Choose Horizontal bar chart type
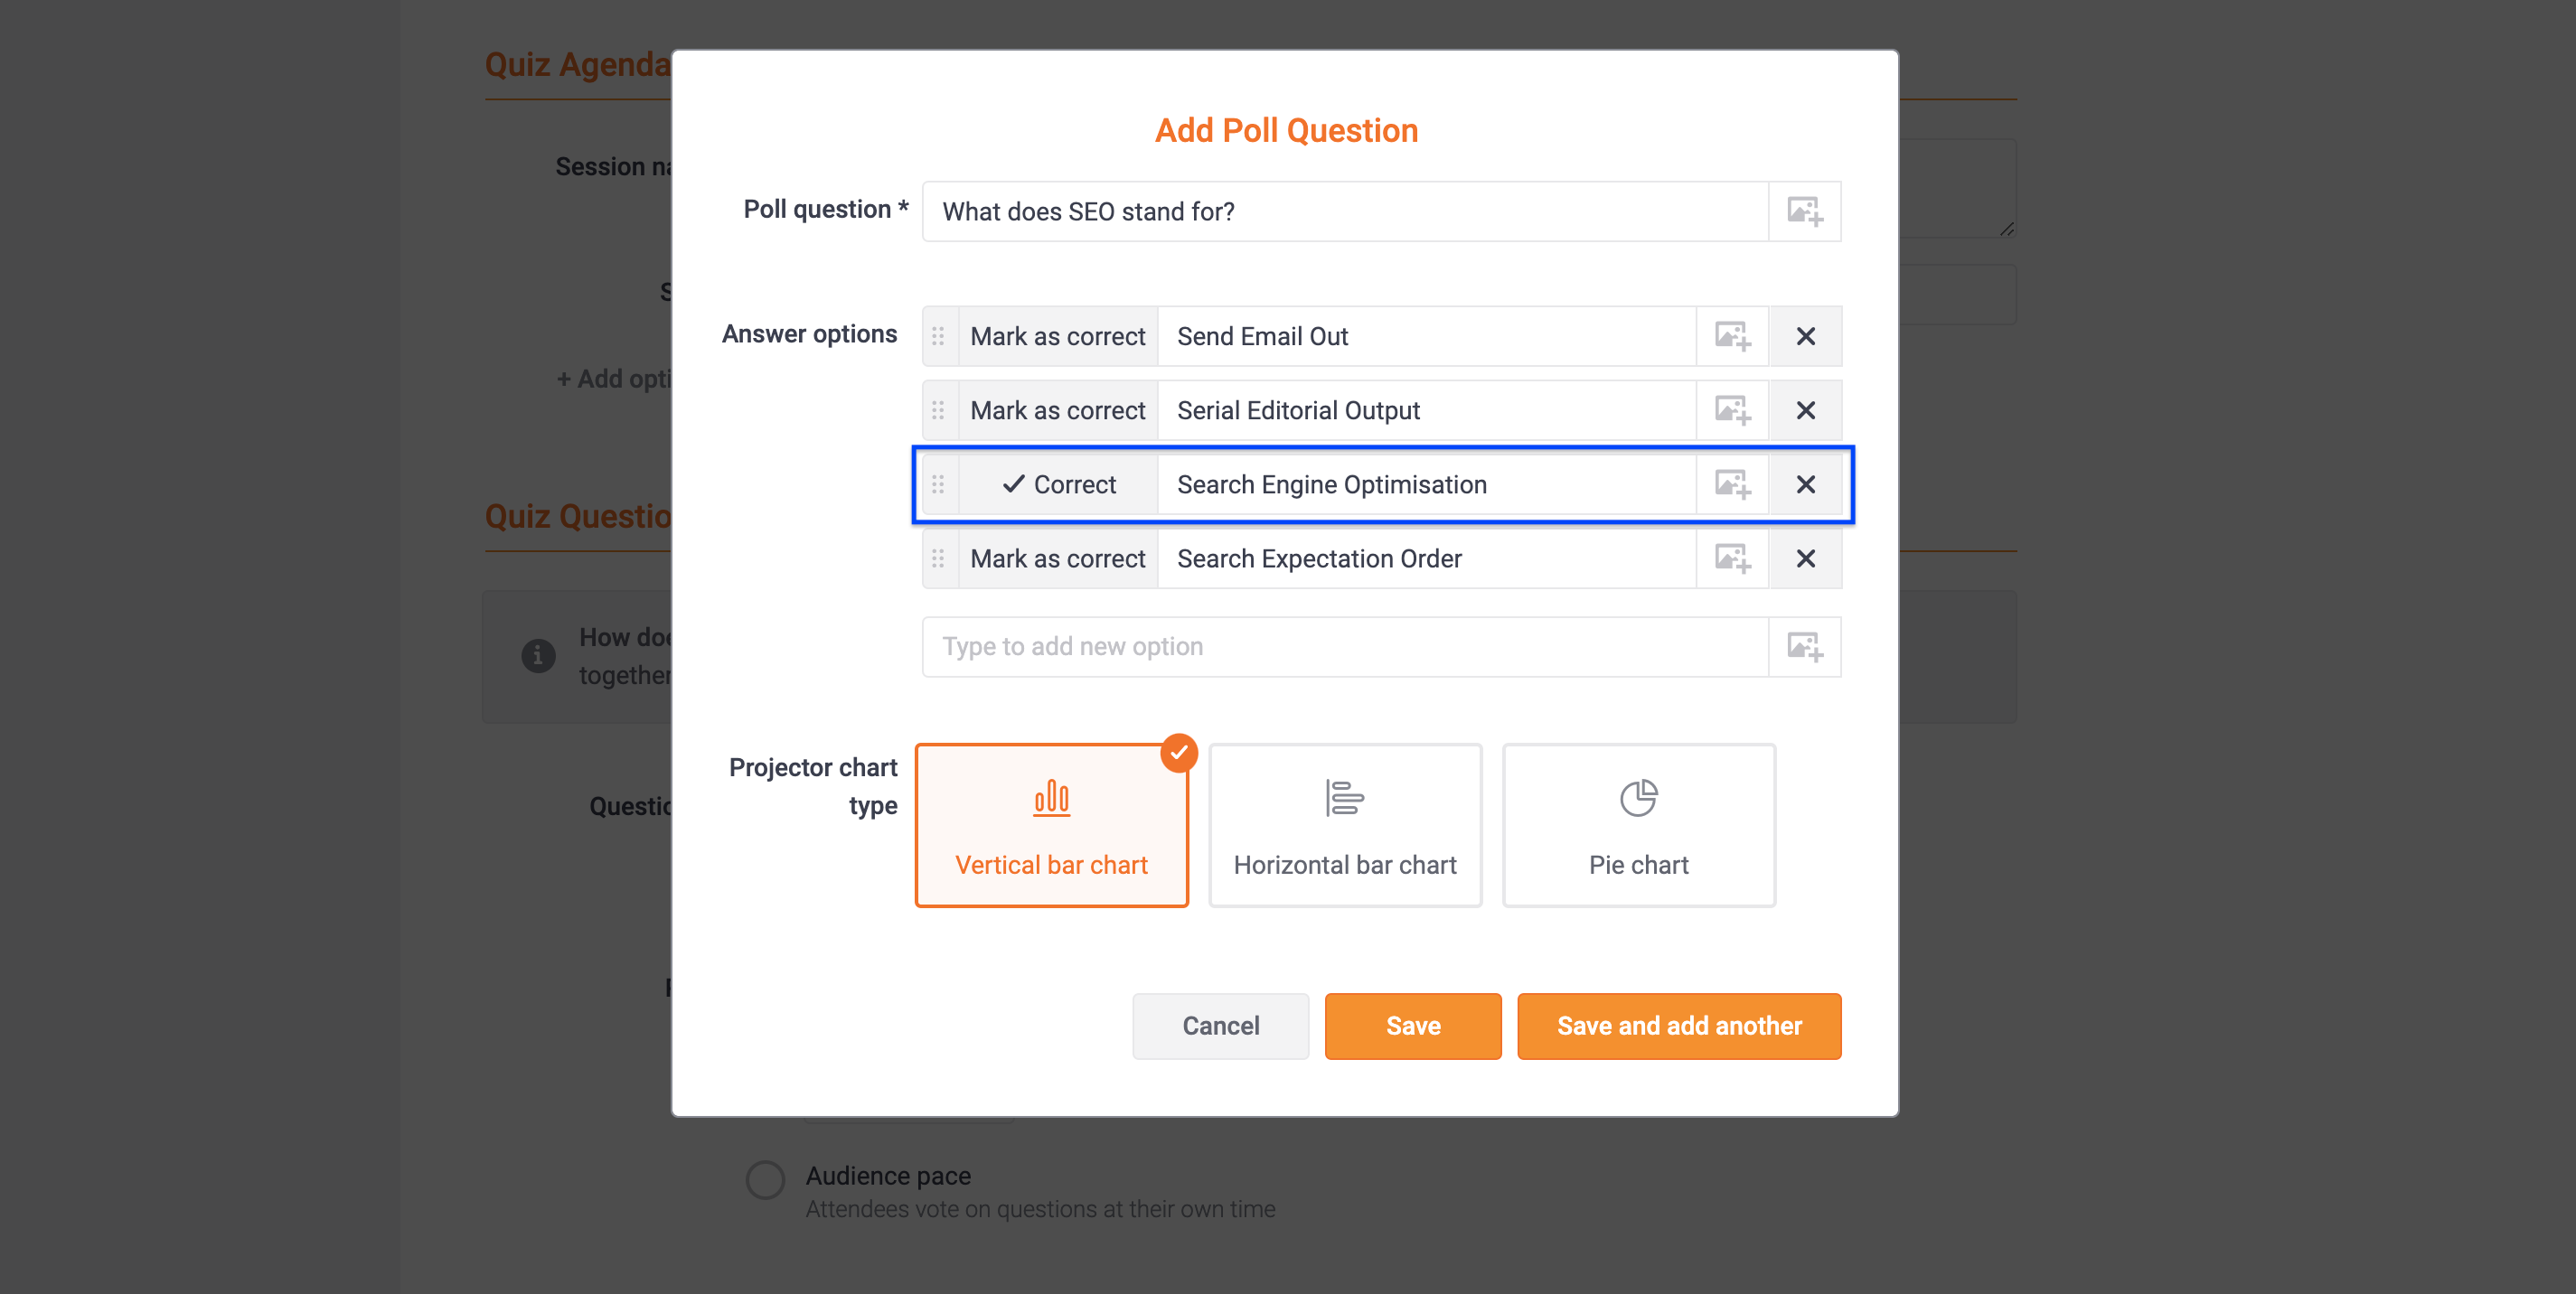 pos(1345,825)
